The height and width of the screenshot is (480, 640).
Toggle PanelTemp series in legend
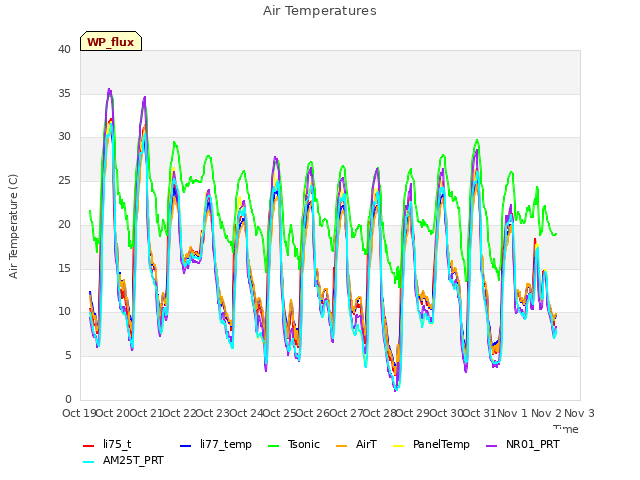coord(431,444)
